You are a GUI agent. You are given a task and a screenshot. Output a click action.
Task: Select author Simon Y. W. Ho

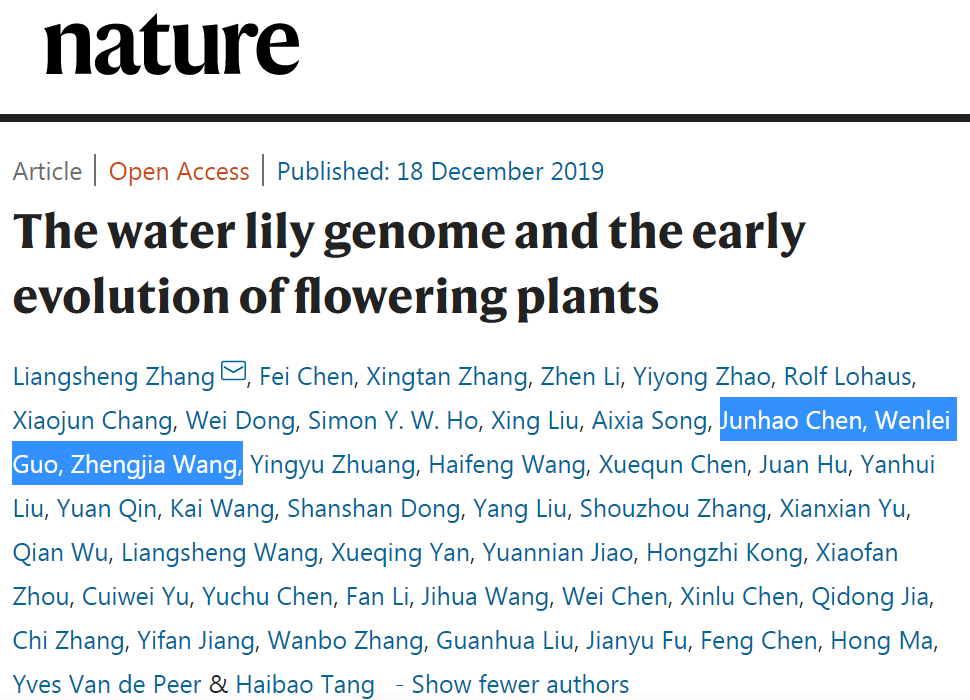click(393, 421)
